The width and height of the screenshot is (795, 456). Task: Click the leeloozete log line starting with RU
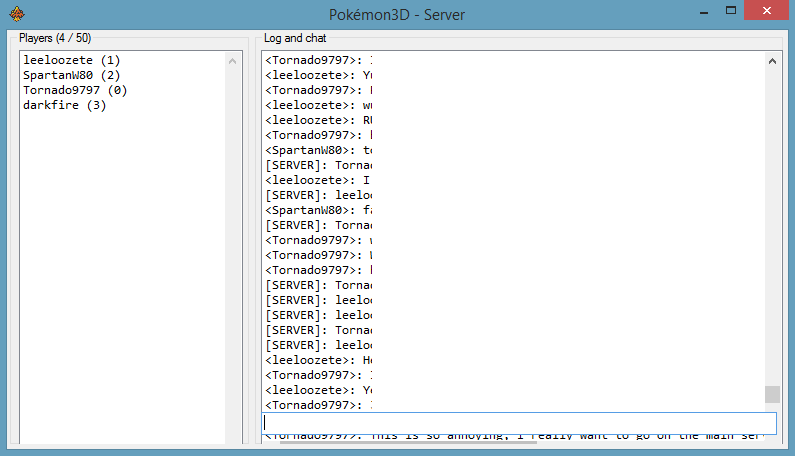(x=318, y=120)
